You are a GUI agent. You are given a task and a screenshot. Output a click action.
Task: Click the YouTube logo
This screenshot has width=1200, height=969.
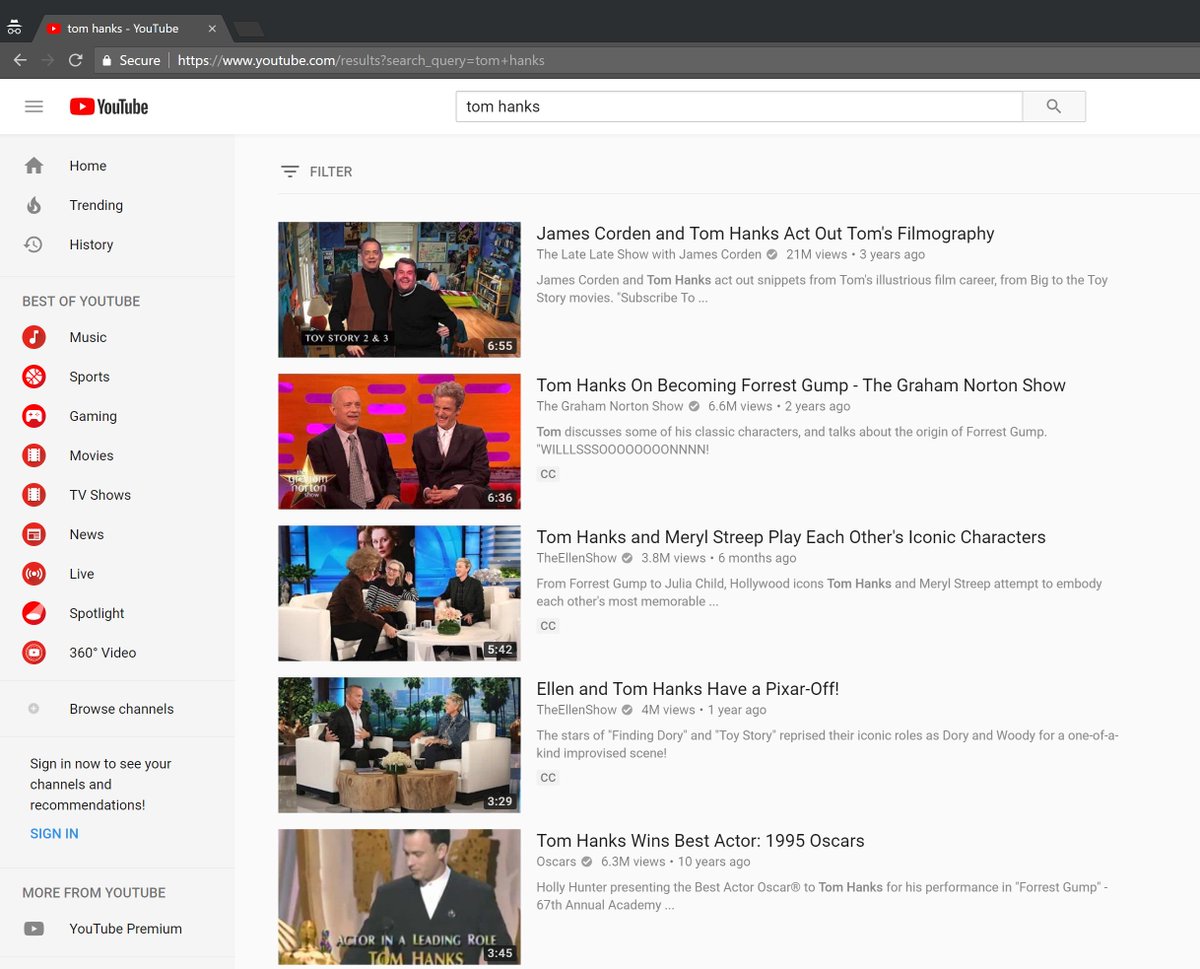pyautogui.click(x=109, y=106)
